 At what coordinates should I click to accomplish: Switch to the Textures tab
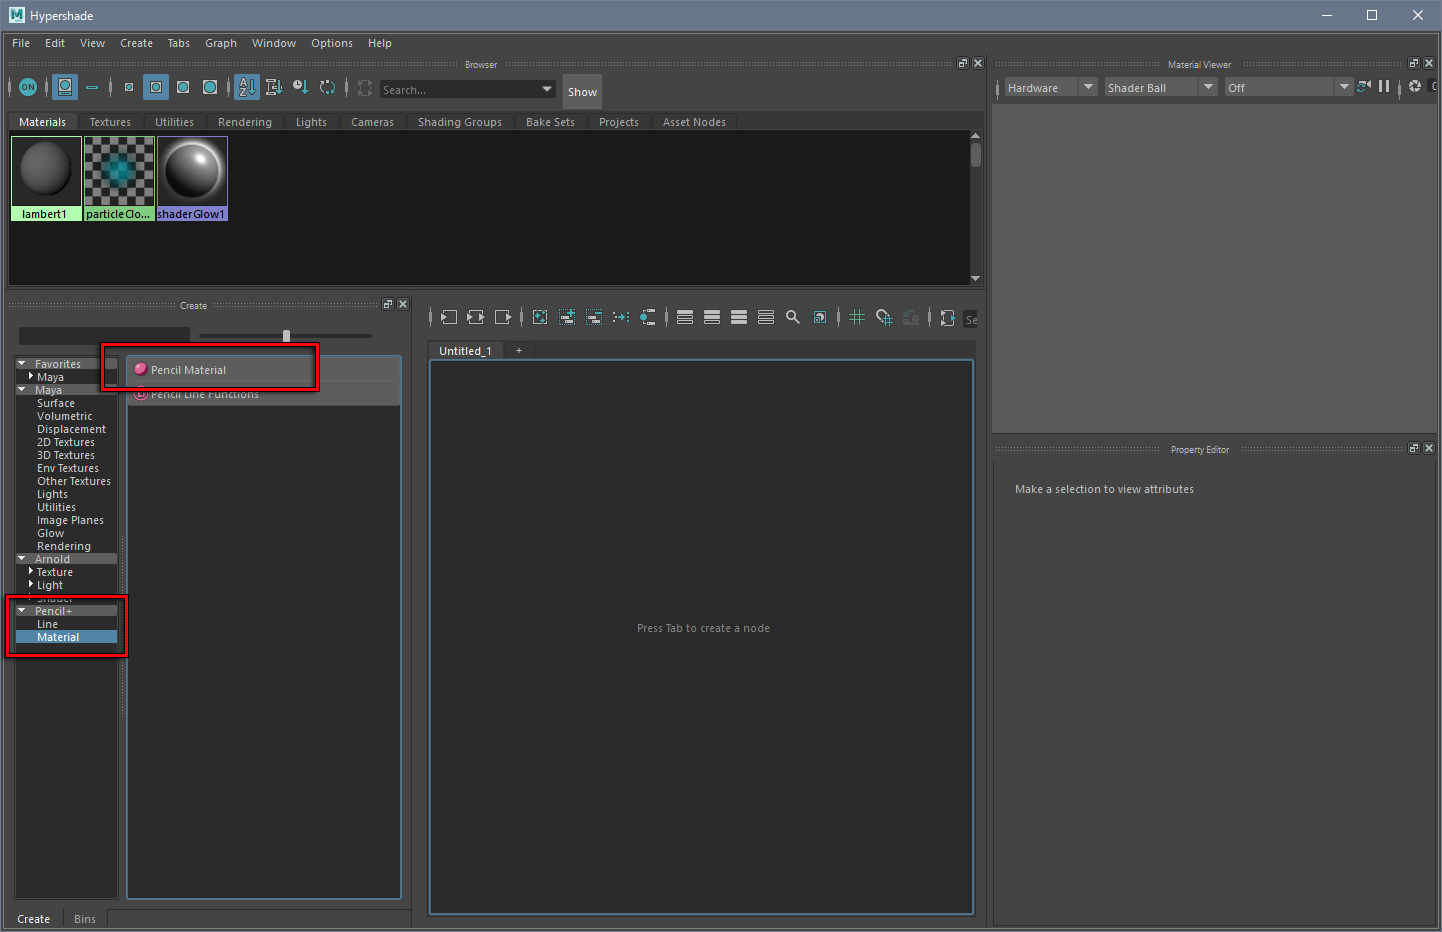point(110,122)
